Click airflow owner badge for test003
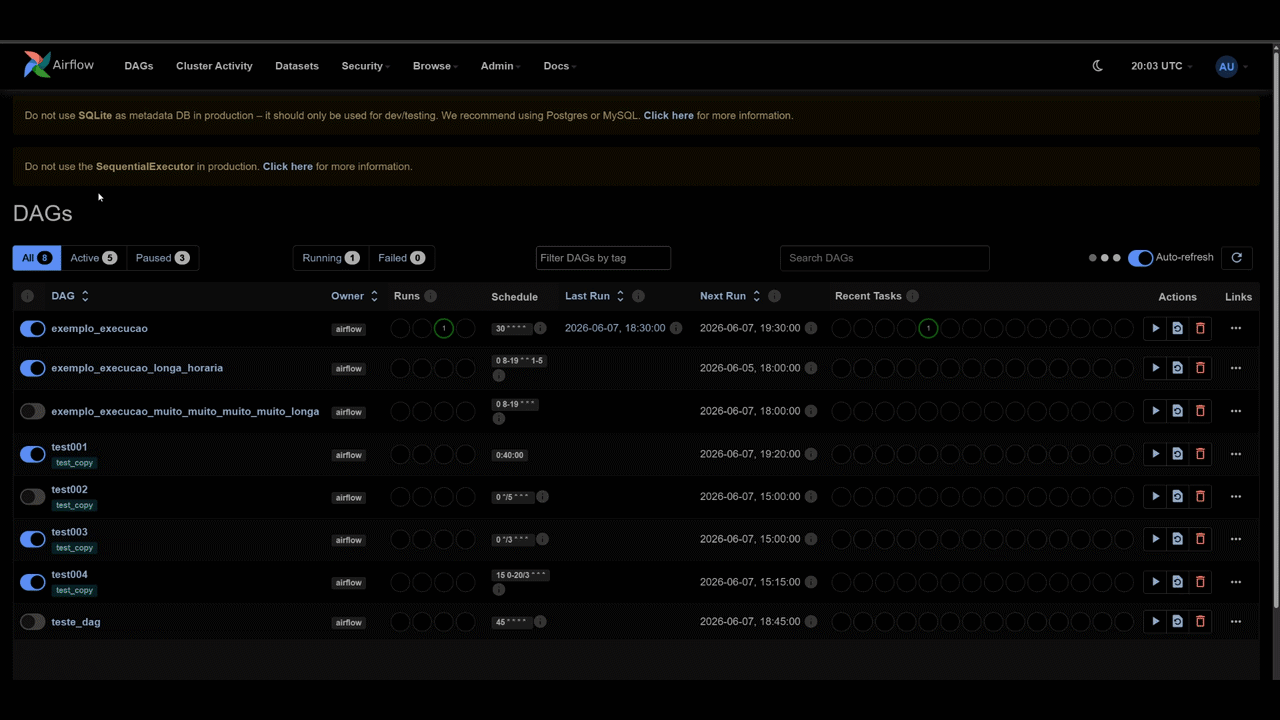Viewport: 1280px width, 720px height. click(349, 540)
